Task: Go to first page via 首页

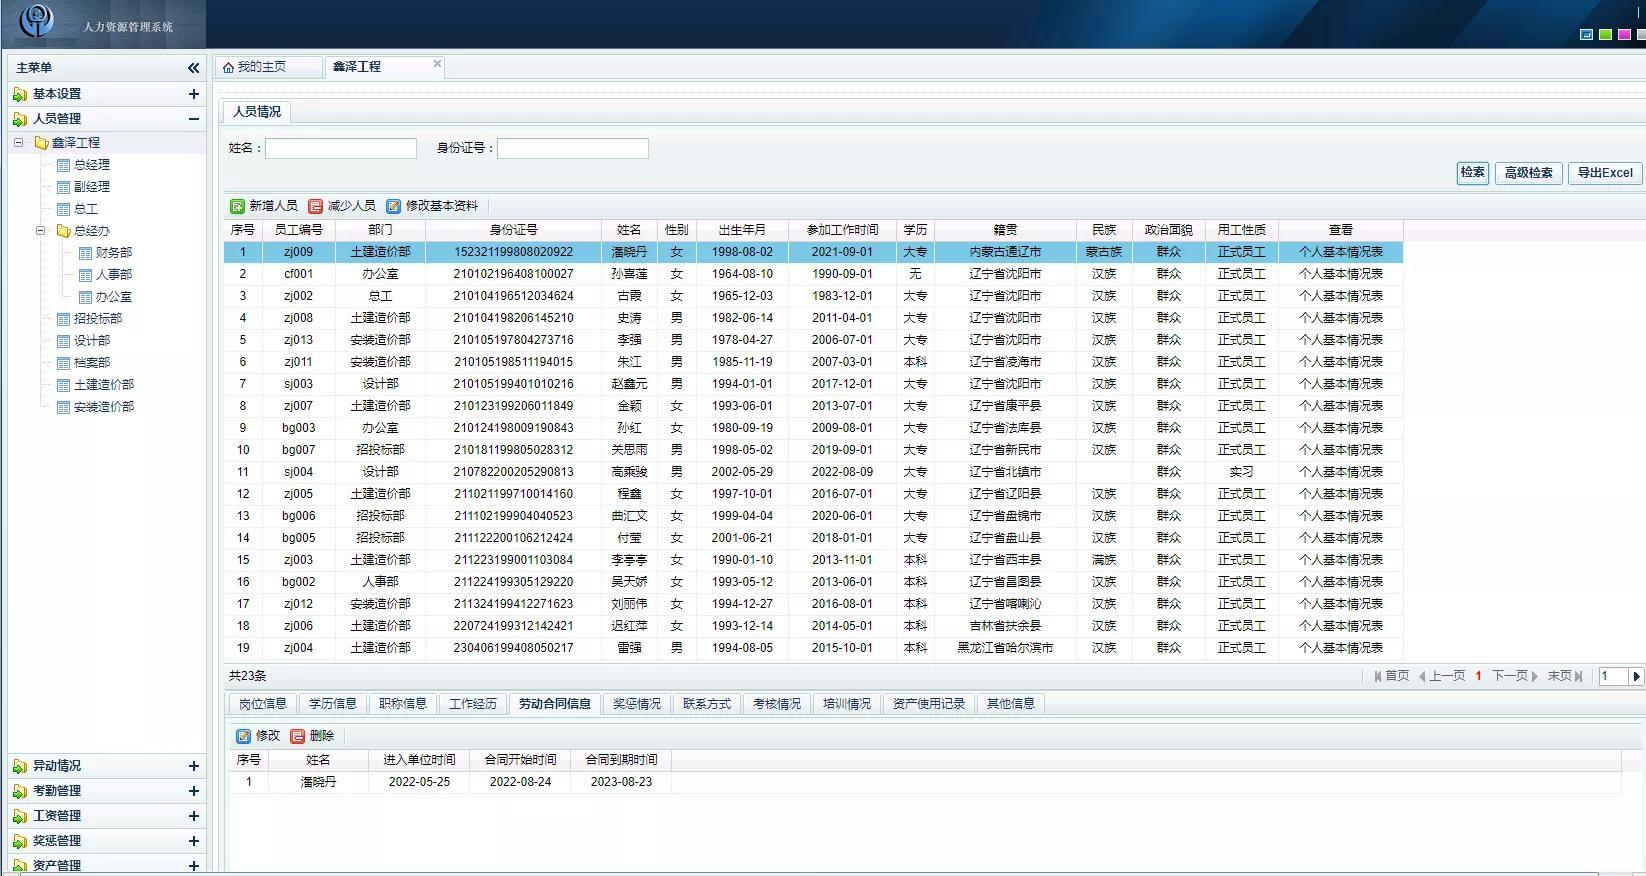Action: 1391,676
